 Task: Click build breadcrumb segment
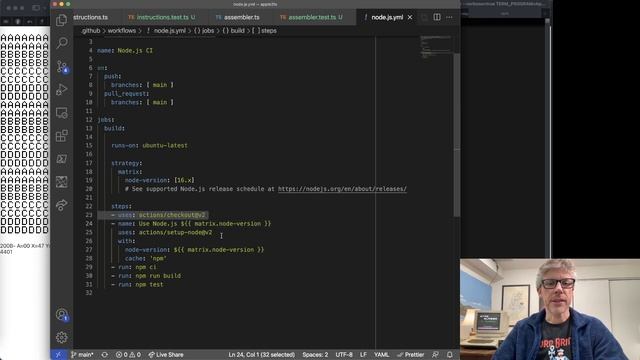click(x=233, y=31)
